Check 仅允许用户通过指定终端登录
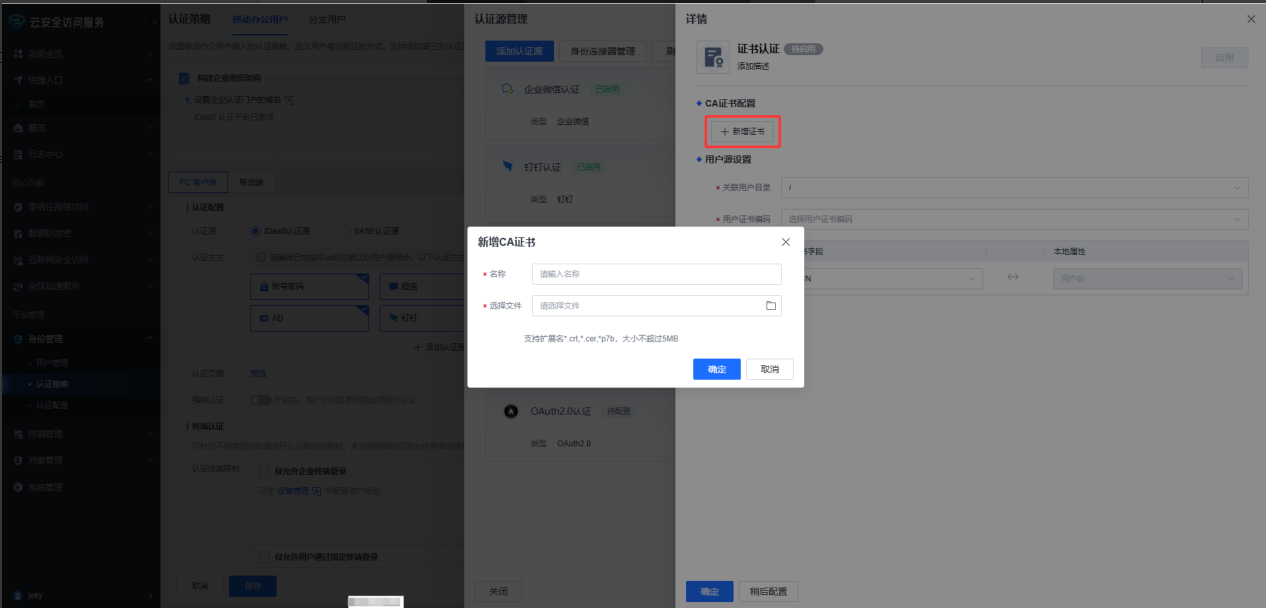This screenshot has height=608, width=1266. point(264,557)
